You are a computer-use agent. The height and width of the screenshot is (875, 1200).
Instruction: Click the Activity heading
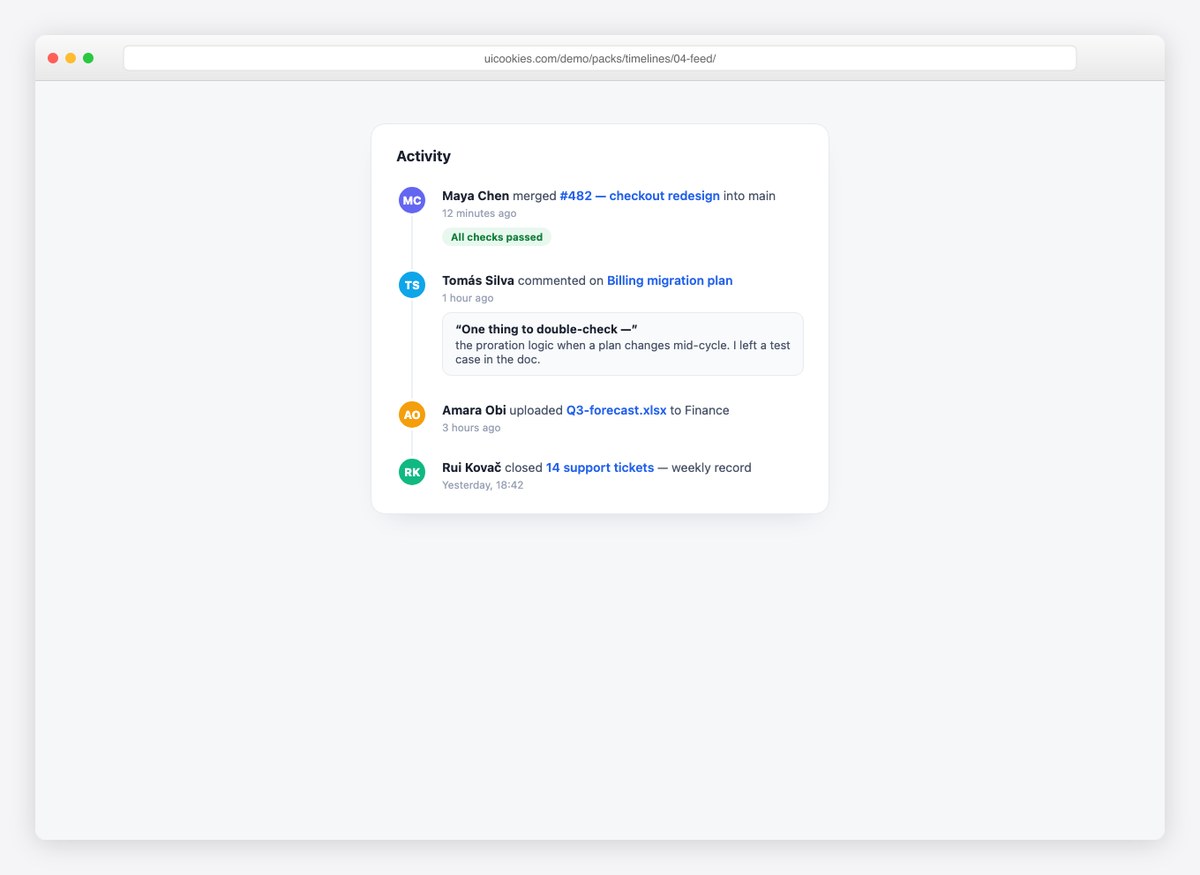424,156
